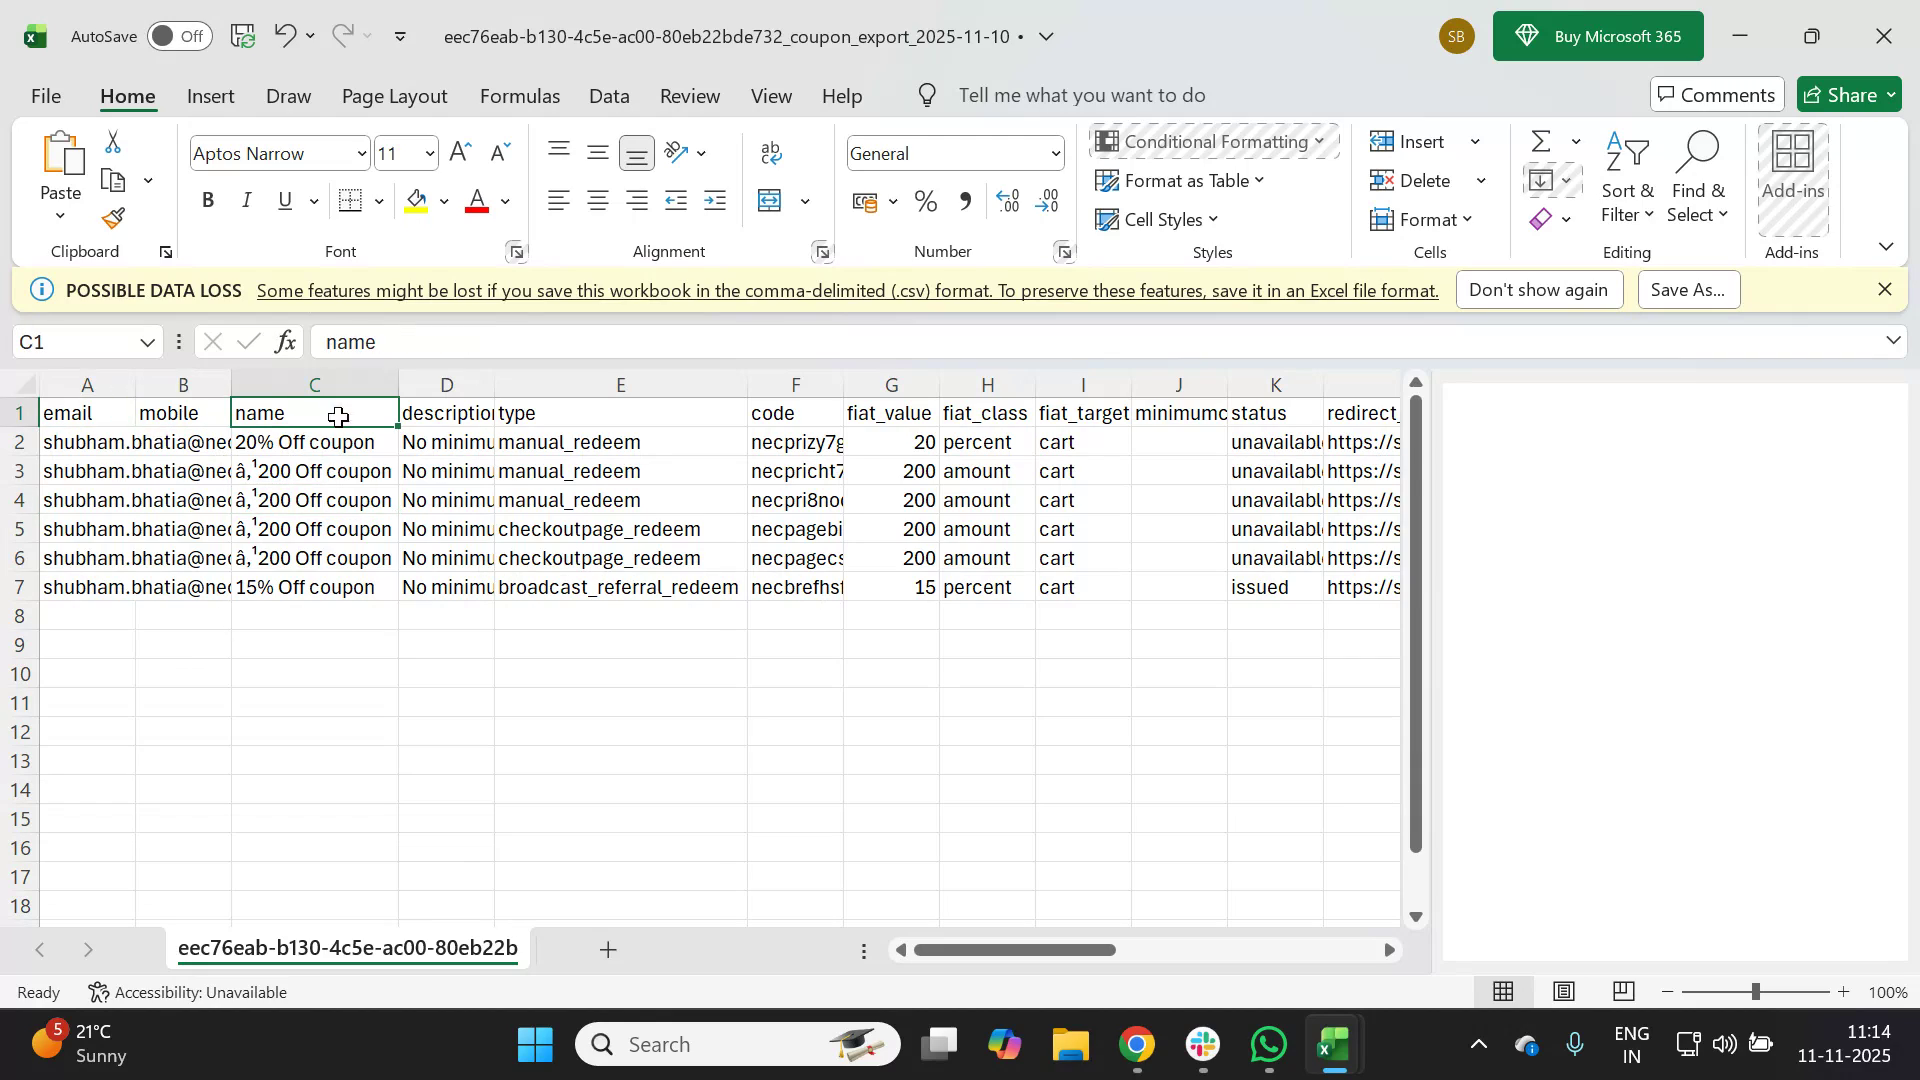
Task: Click the Don't show again button
Action: click(x=1539, y=289)
